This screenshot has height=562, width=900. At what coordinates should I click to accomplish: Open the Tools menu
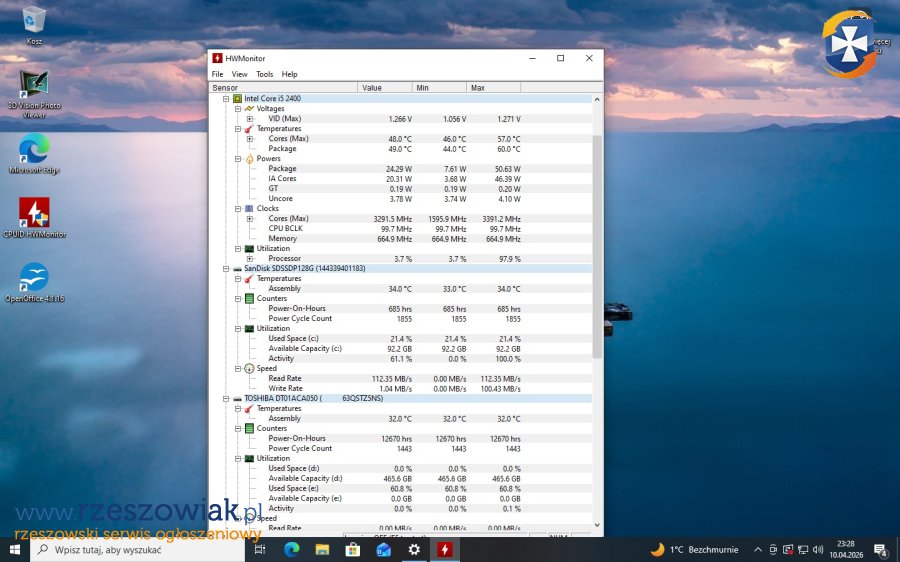(264, 74)
